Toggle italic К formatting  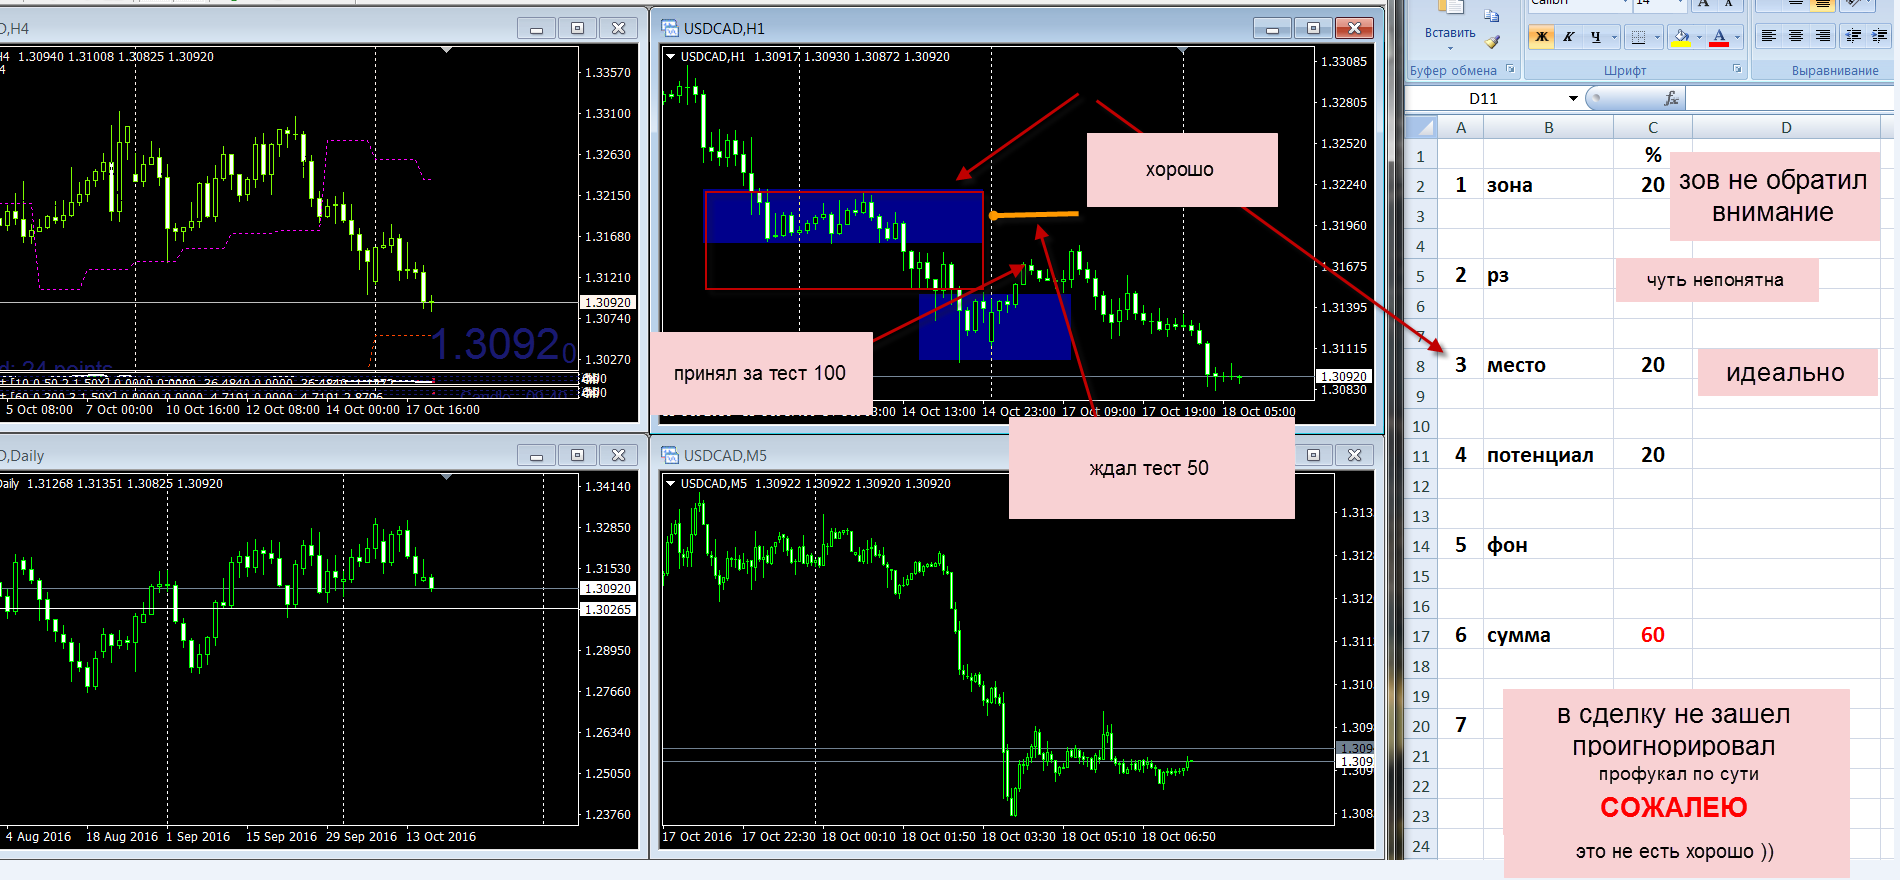pyautogui.click(x=1568, y=37)
